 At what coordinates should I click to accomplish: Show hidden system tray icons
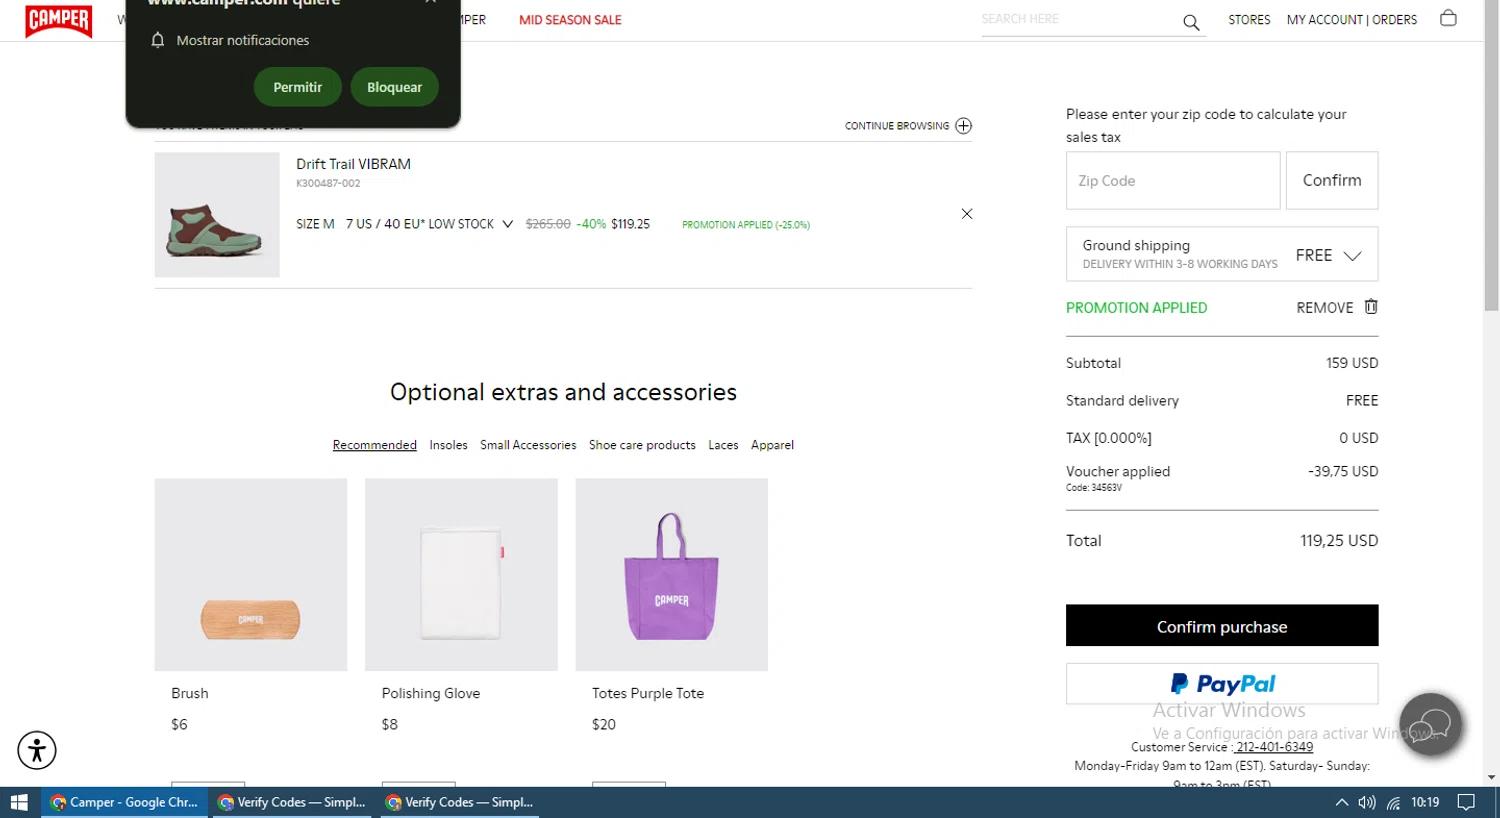tap(1342, 802)
